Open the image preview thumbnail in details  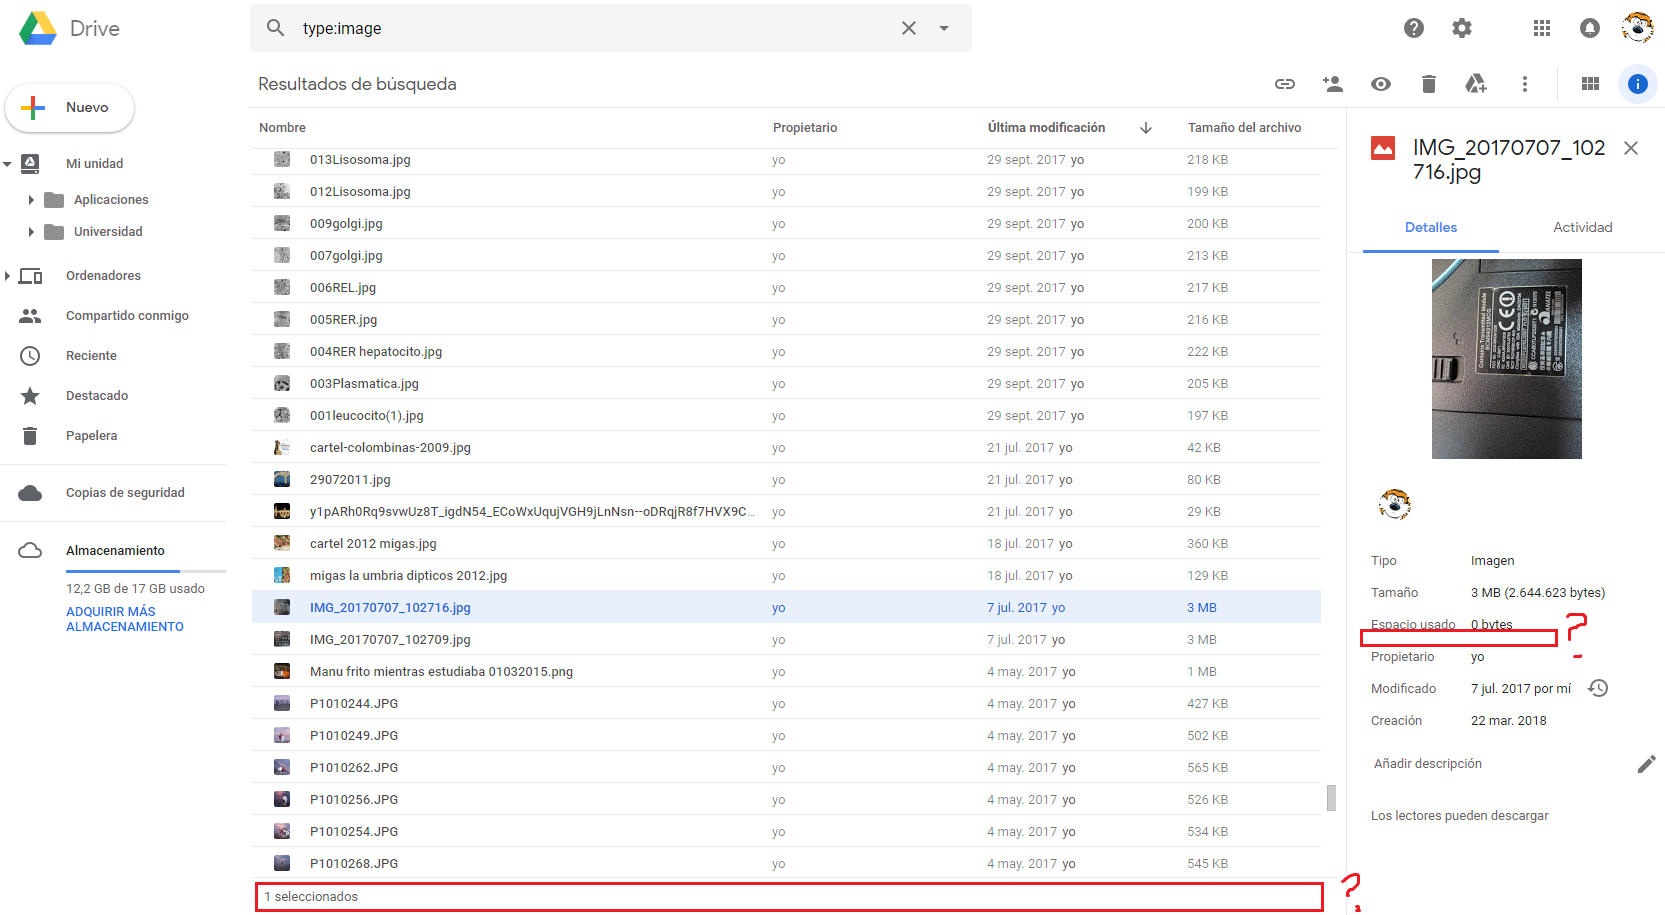[x=1507, y=359]
